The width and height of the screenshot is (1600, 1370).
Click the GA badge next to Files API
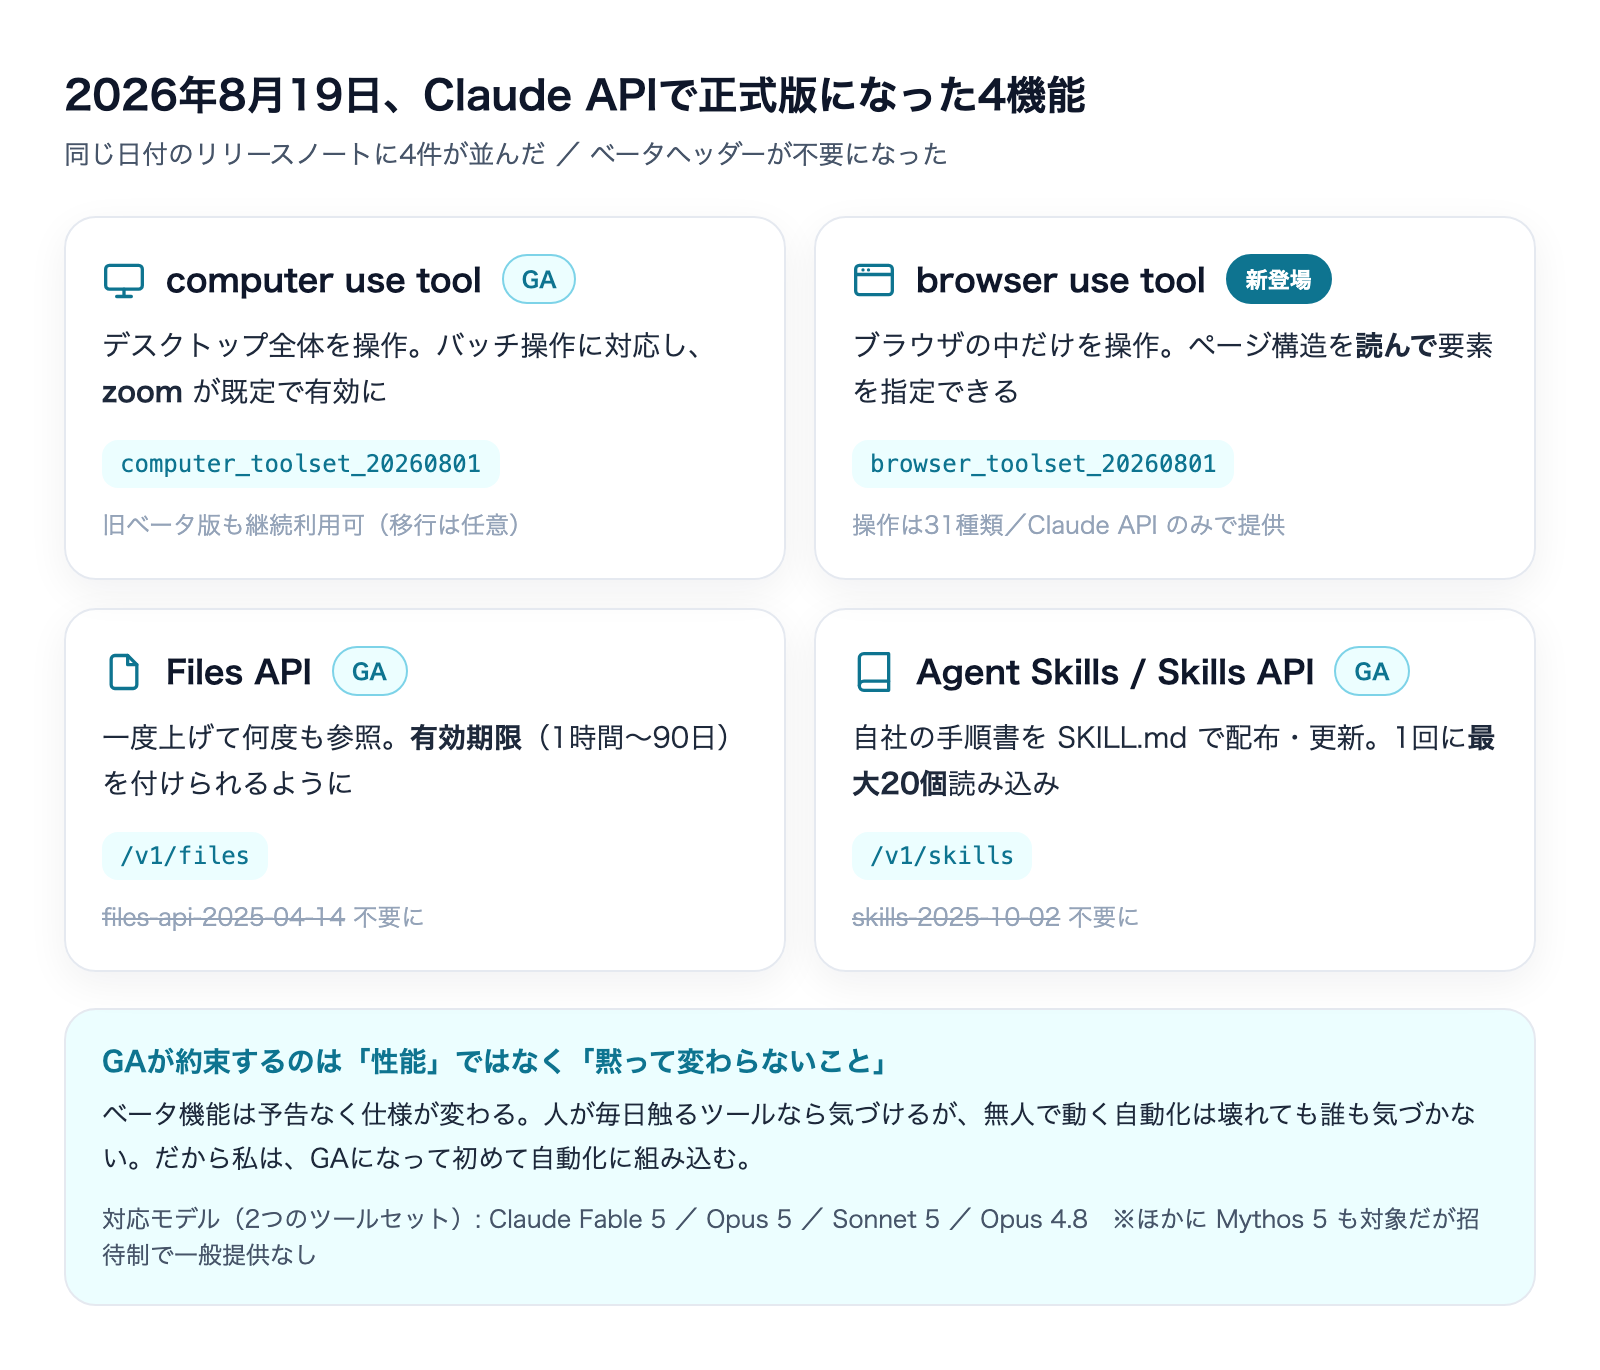click(x=369, y=671)
